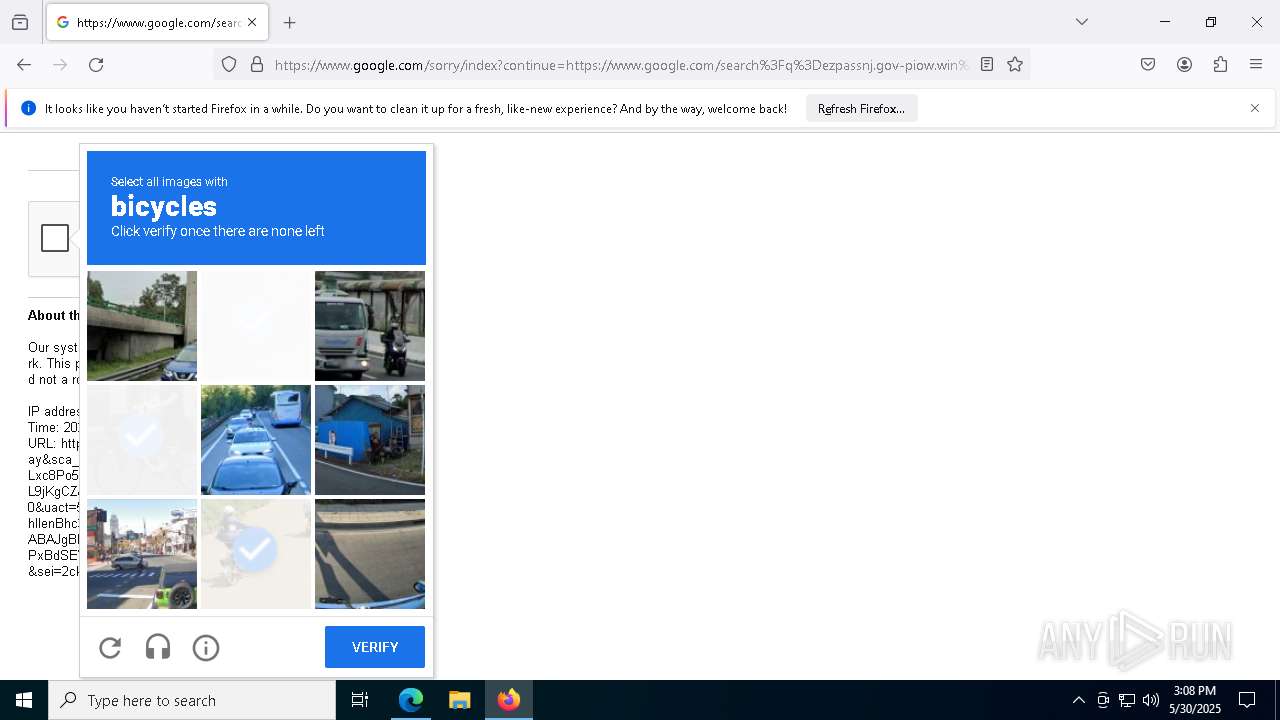Open the recent browsing Firefox View icon
Image resolution: width=1280 pixels, height=720 pixels.
(20, 22)
